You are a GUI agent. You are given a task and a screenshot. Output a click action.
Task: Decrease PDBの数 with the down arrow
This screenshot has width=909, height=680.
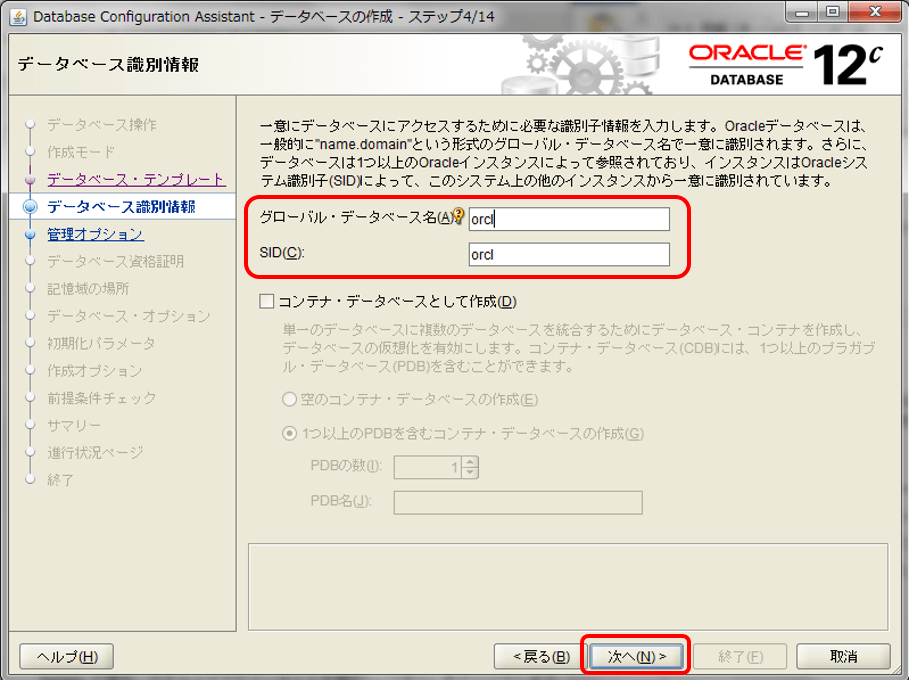(x=470, y=473)
